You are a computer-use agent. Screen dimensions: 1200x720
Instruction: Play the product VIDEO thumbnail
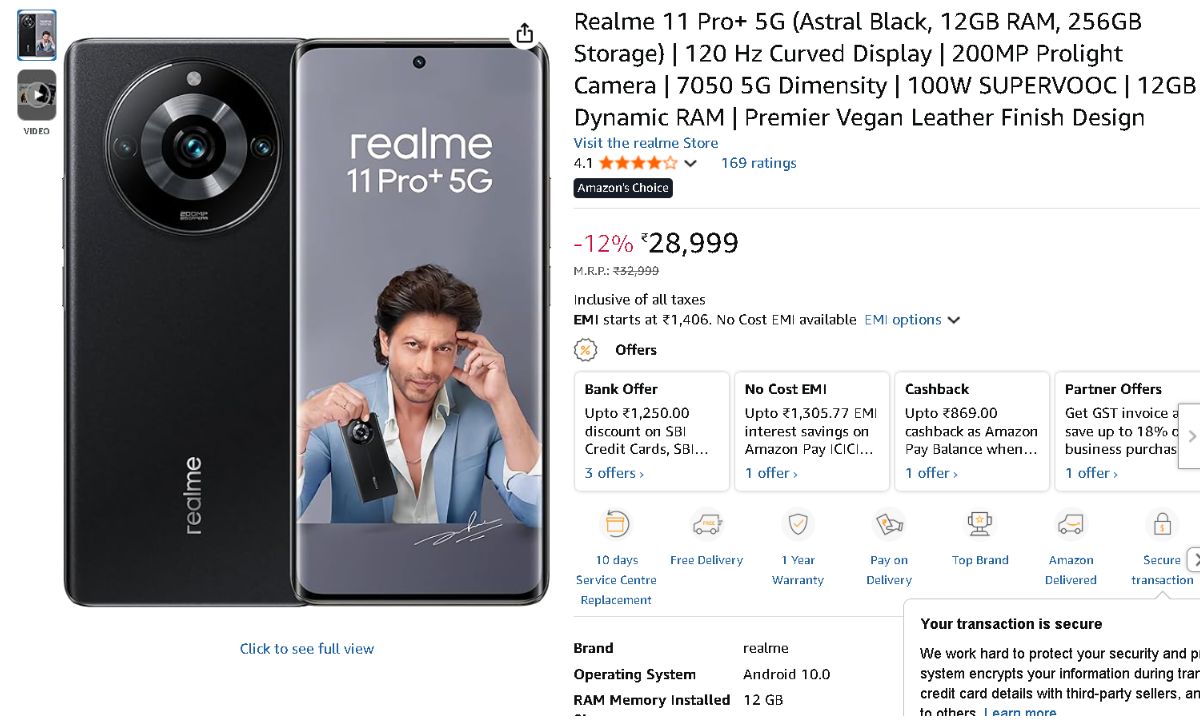click(x=37, y=96)
